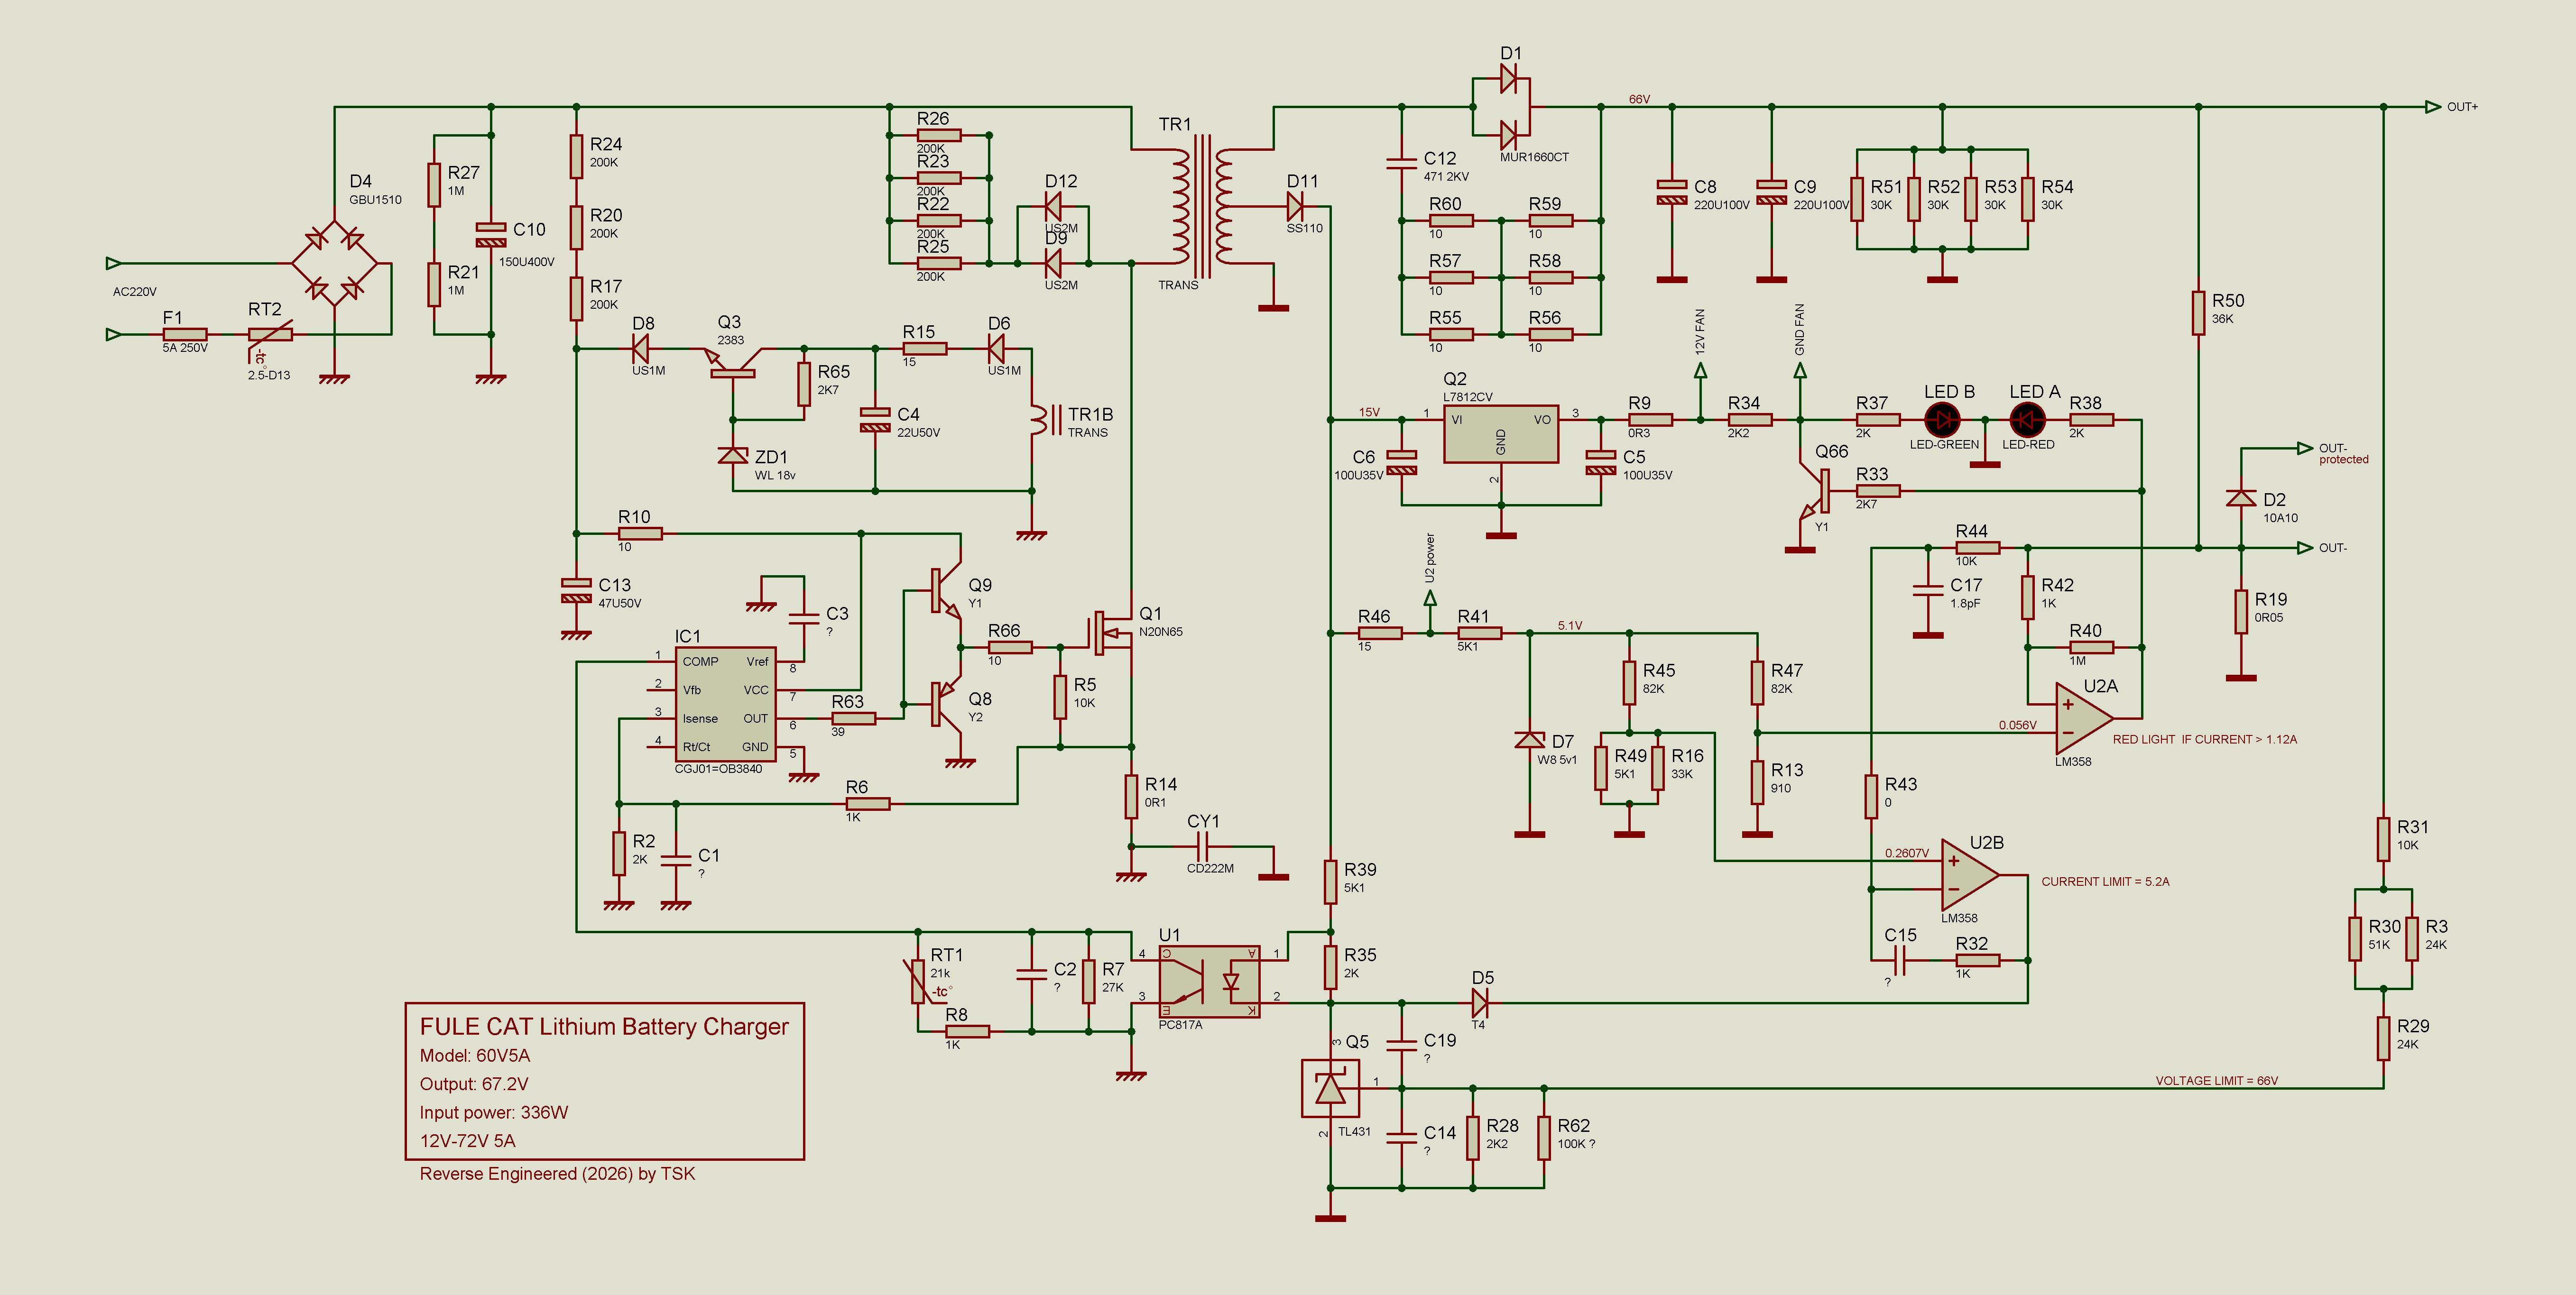2576x1295 pixels.
Task: Click the "12V-72V 5A" text line
Action: [468, 1141]
